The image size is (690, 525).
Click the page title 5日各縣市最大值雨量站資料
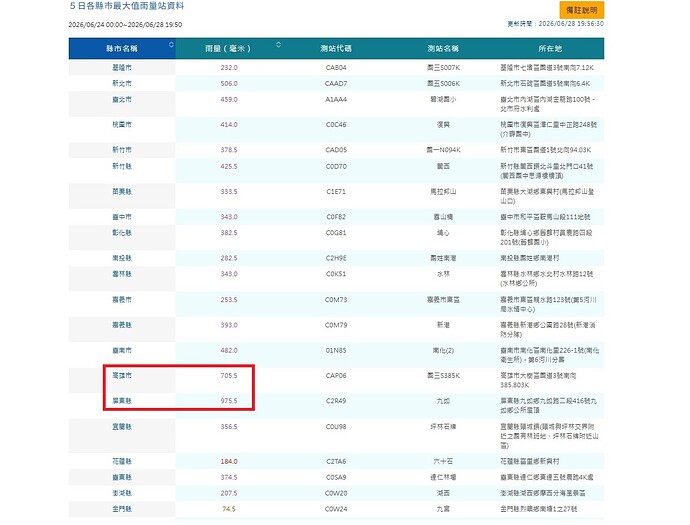[127, 6]
